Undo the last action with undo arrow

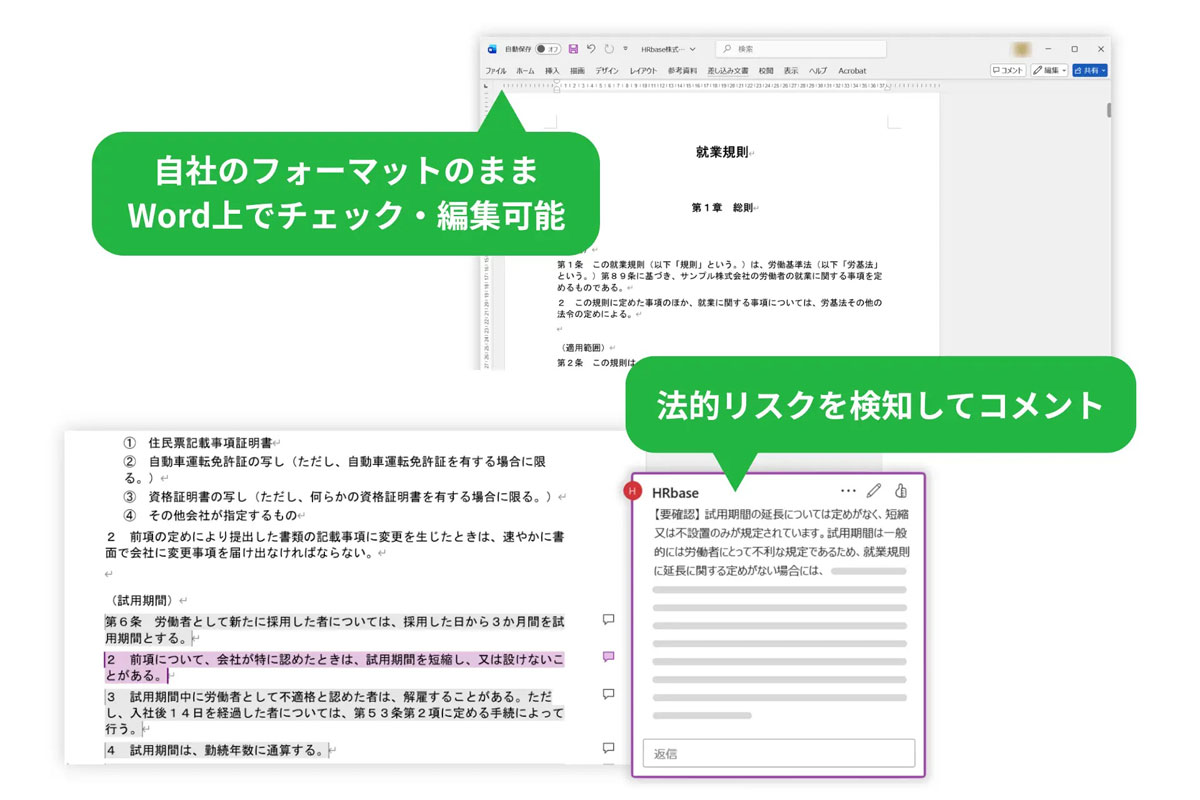tap(591, 49)
